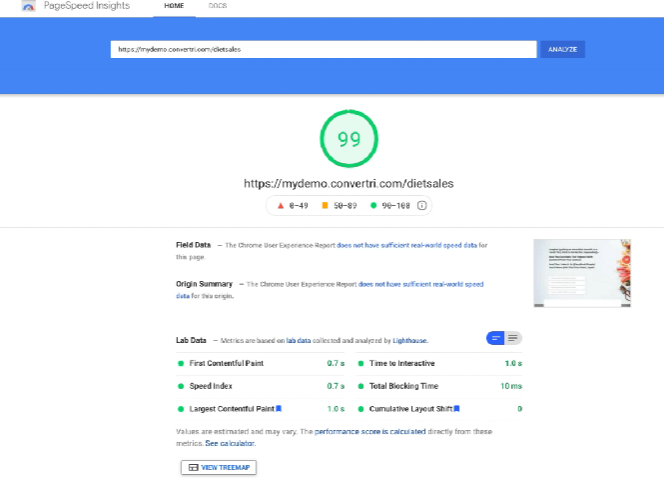This screenshot has width=664, height=480.
Task: Click the 'lab data' link
Action: pos(298,341)
